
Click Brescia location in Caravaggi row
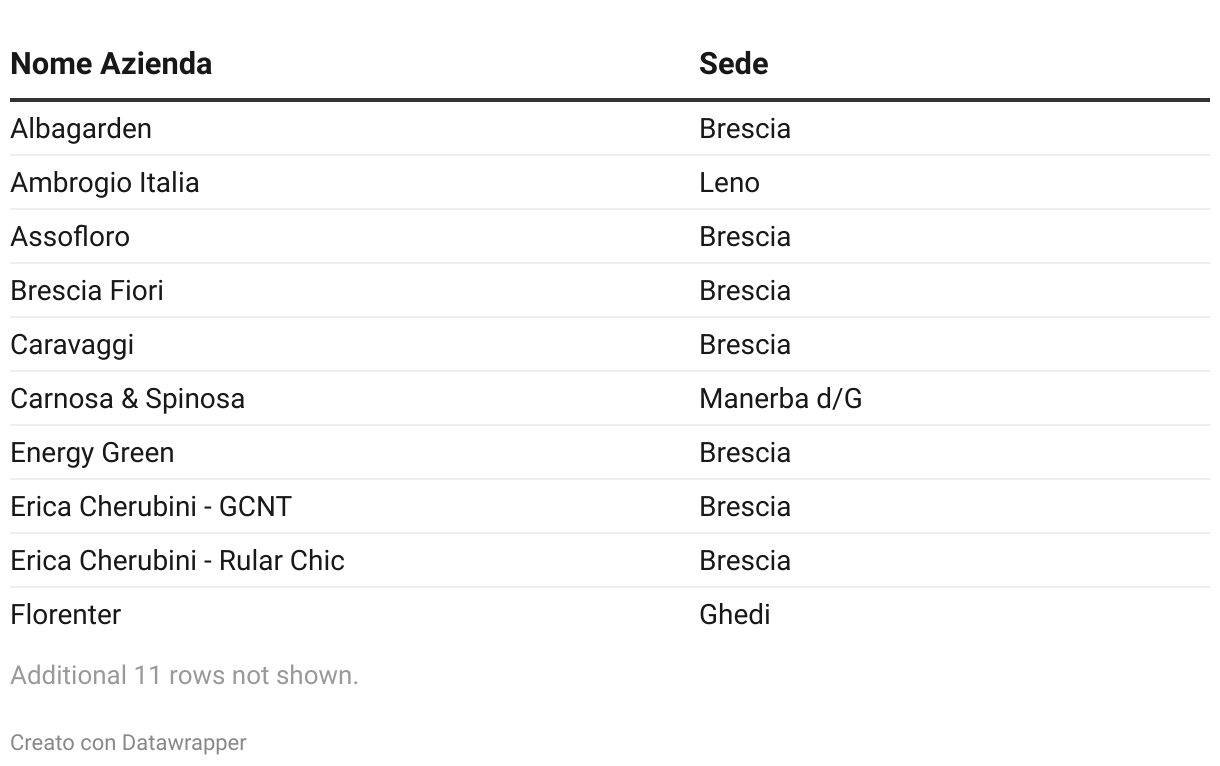tap(745, 345)
